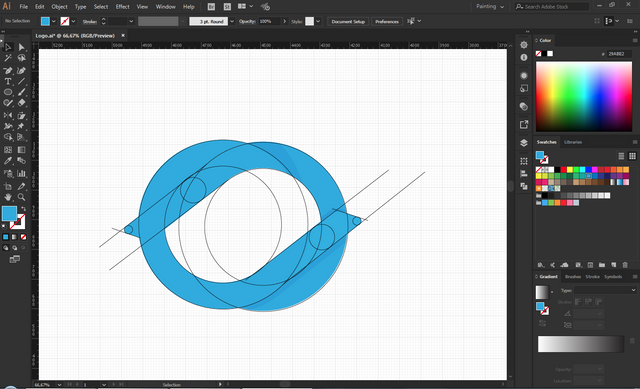Image resolution: width=640 pixels, height=389 pixels.
Task: Enable Draw Normal mode
Action: click(6, 248)
